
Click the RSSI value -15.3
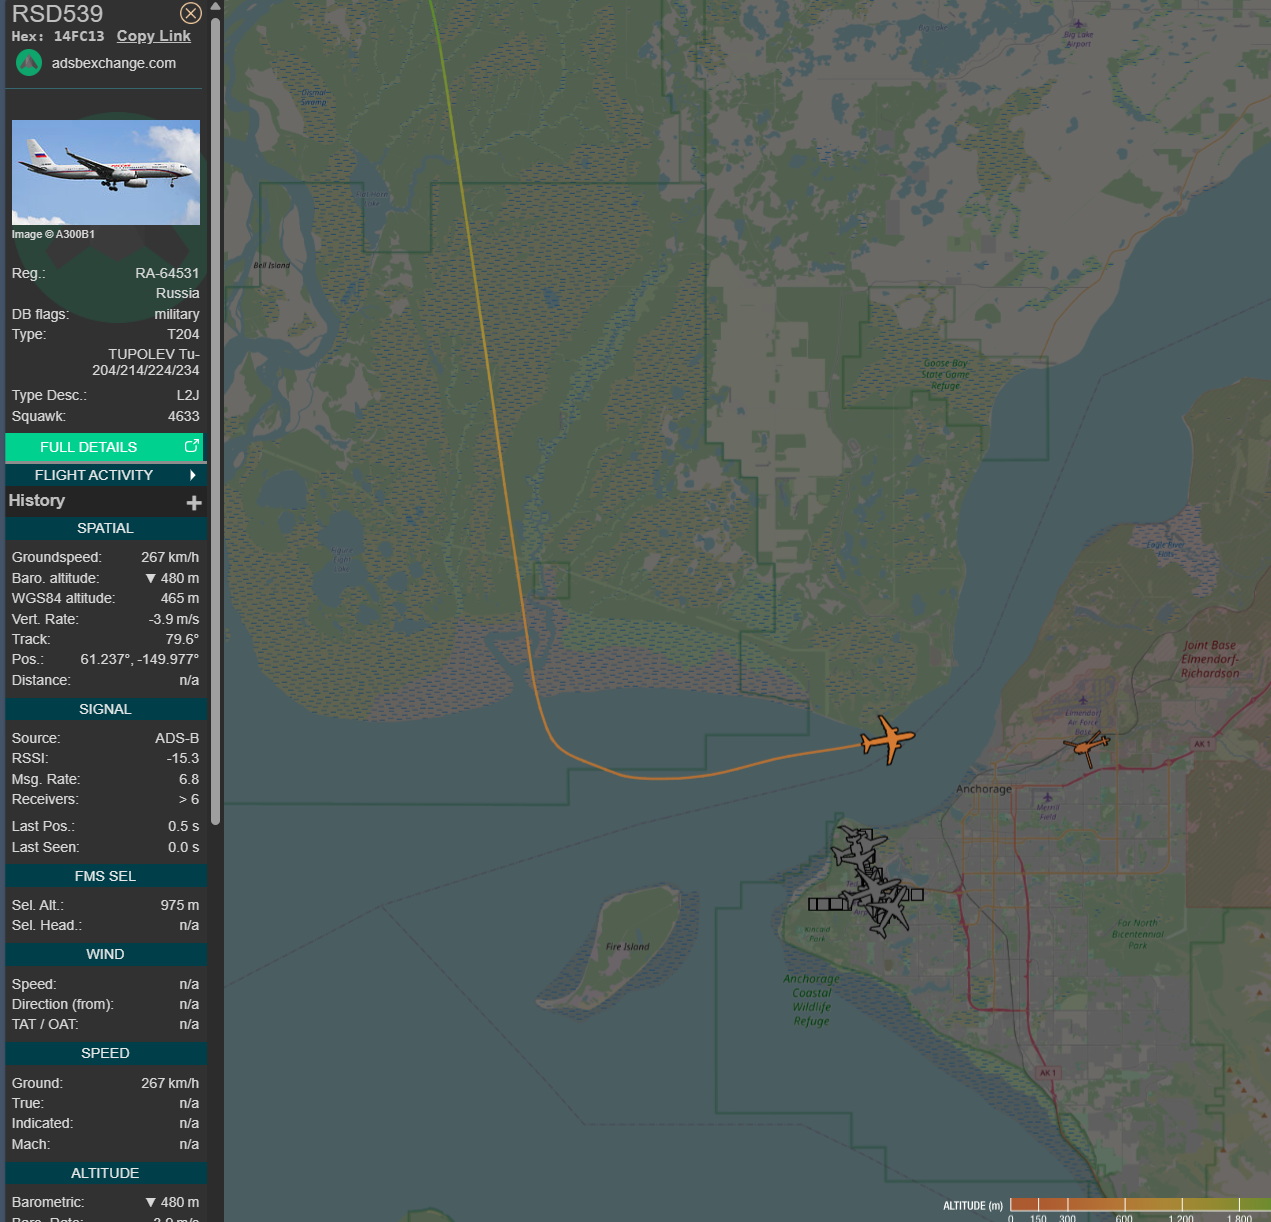(183, 758)
